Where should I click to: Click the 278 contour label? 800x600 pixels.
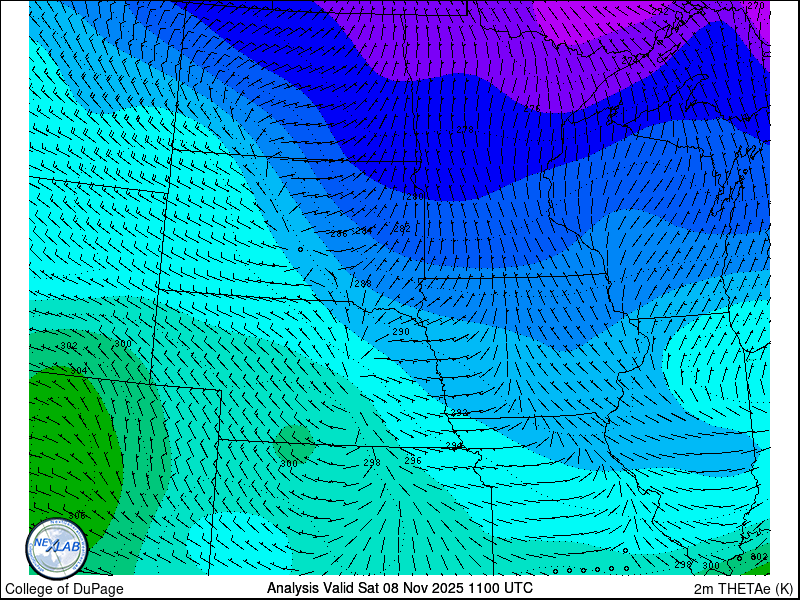[465, 130]
